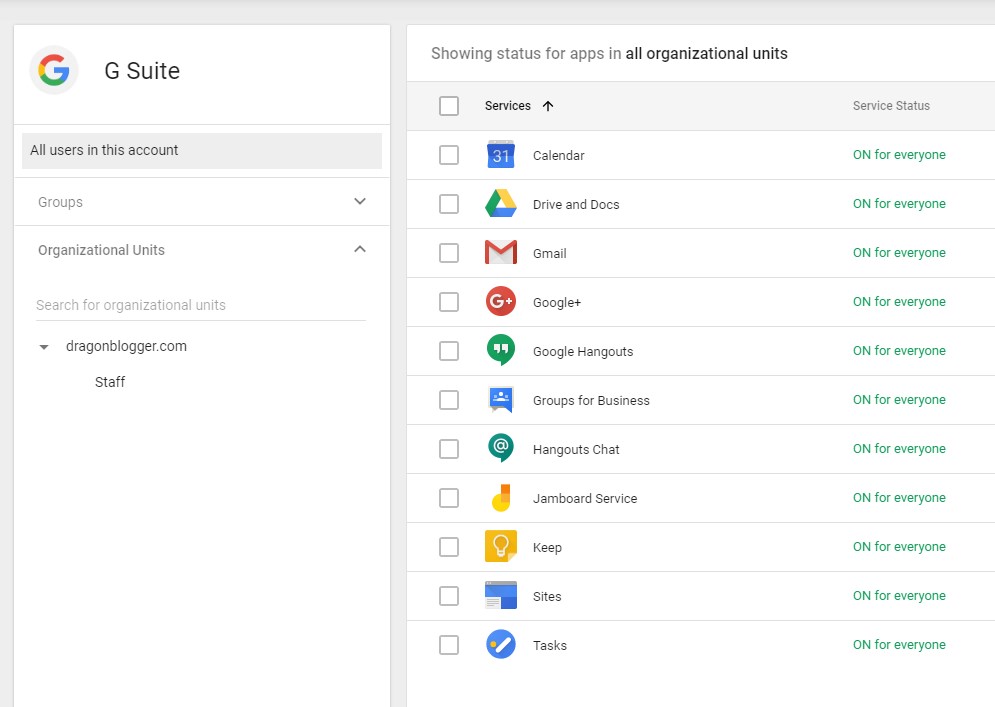Click Calendar's ON for everyone status
This screenshot has height=707, width=995.
[x=899, y=155]
